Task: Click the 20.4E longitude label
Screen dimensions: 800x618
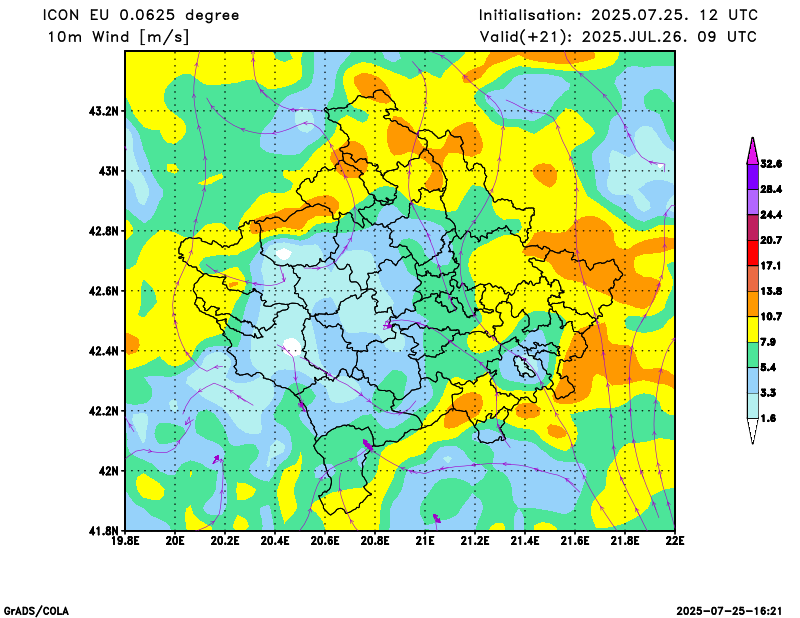Action: [275, 540]
